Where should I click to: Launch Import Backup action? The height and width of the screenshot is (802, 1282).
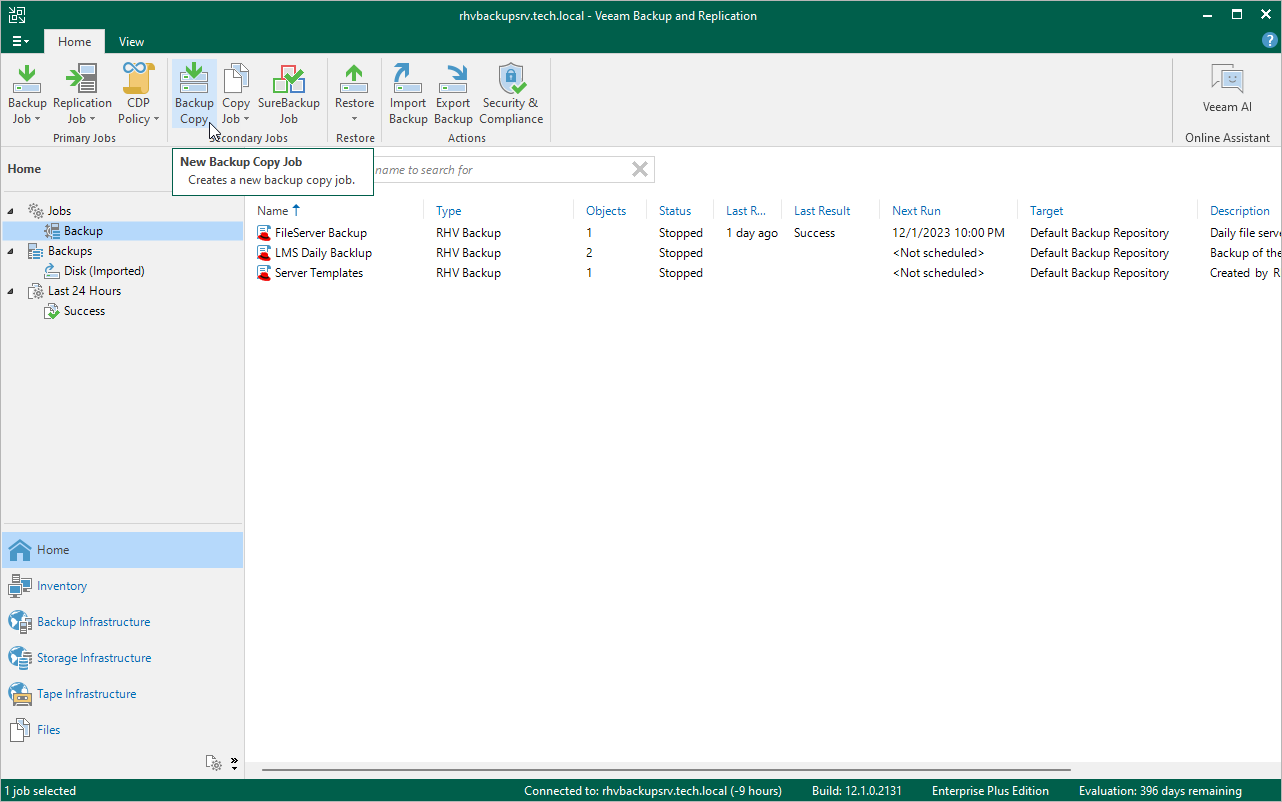[x=408, y=94]
